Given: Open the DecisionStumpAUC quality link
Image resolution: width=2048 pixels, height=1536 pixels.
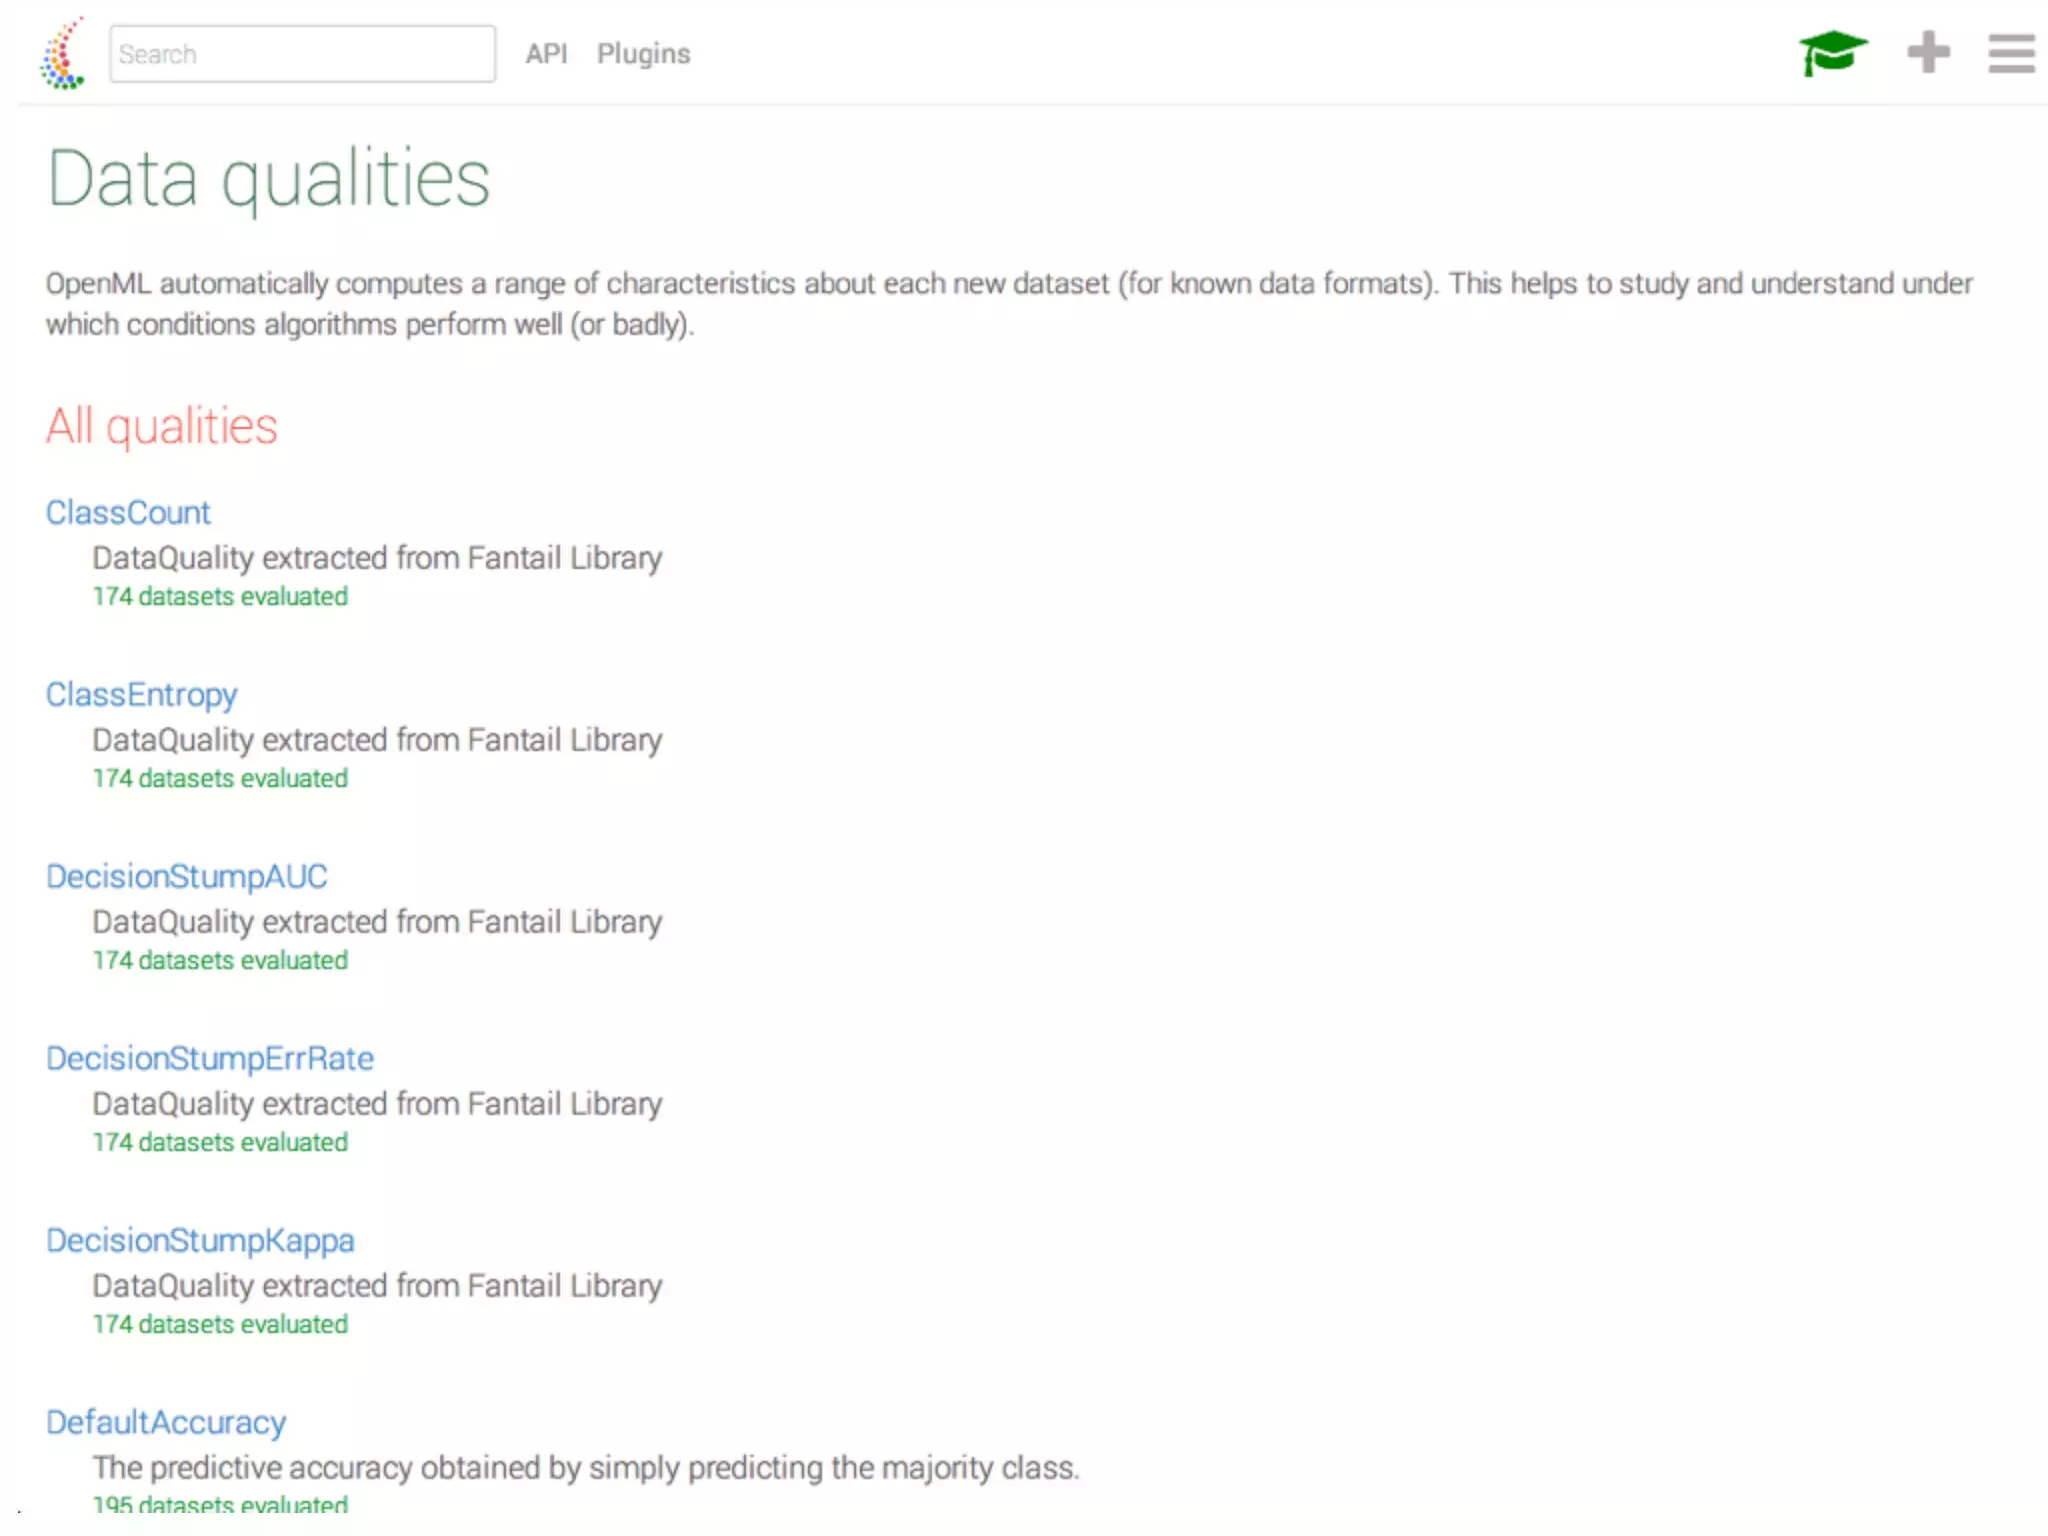Looking at the screenshot, I should (186, 877).
